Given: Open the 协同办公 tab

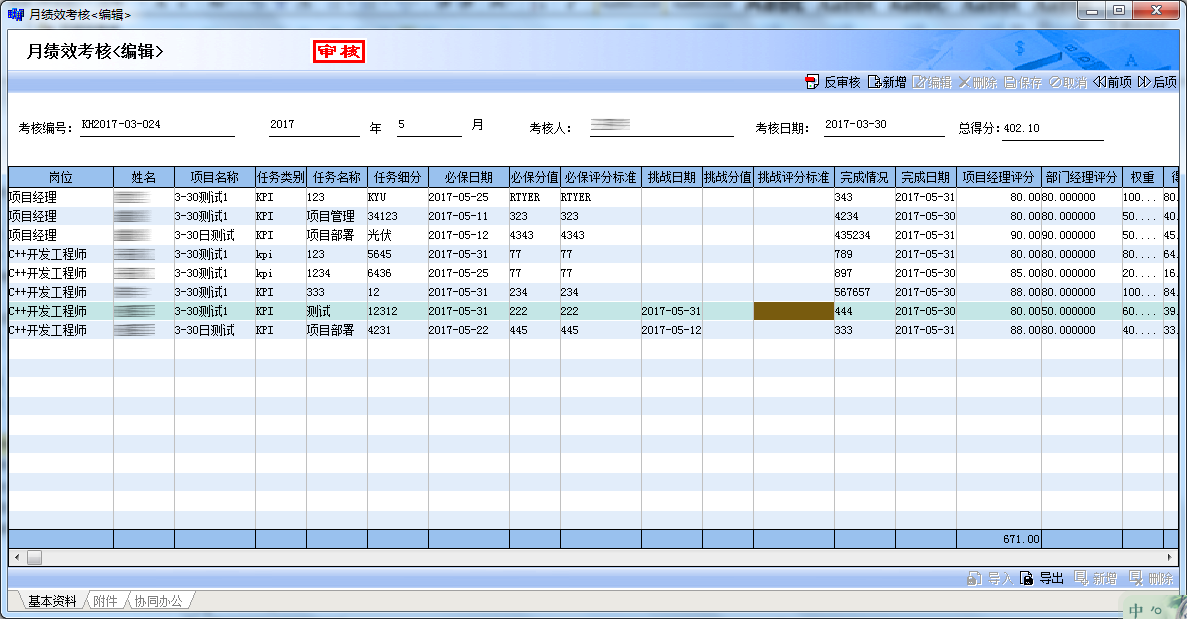Looking at the screenshot, I should point(158,601).
